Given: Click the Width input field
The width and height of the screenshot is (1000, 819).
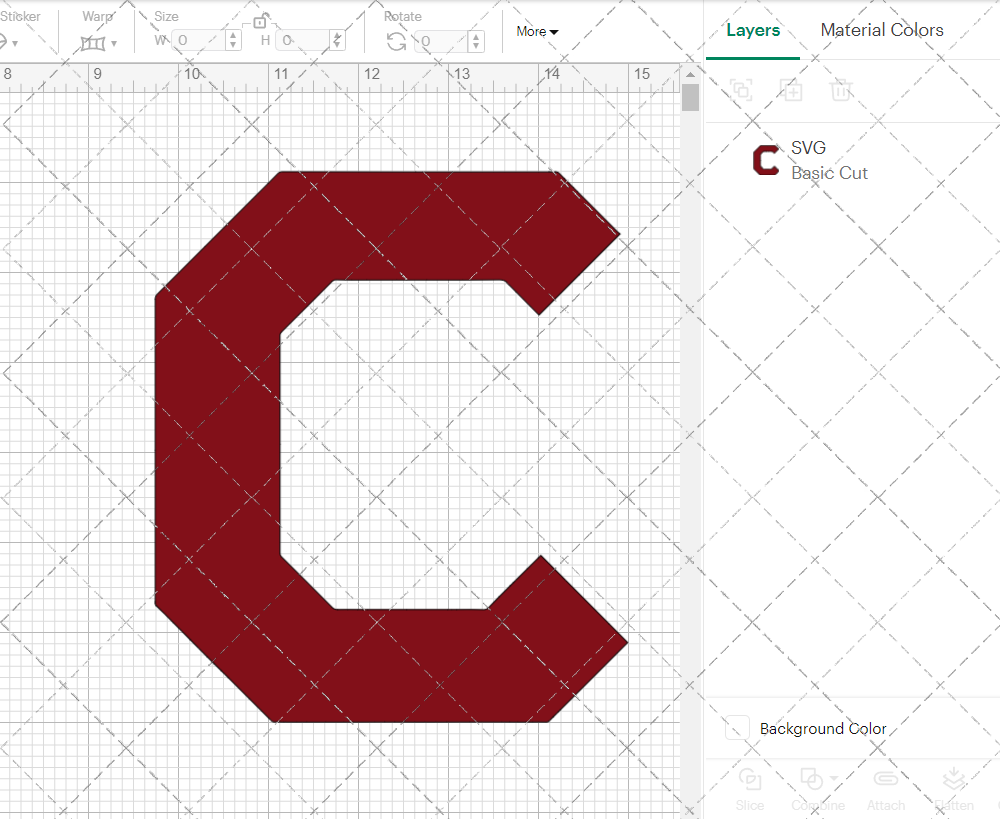Looking at the screenshot, I should click(x=200, y=41).
